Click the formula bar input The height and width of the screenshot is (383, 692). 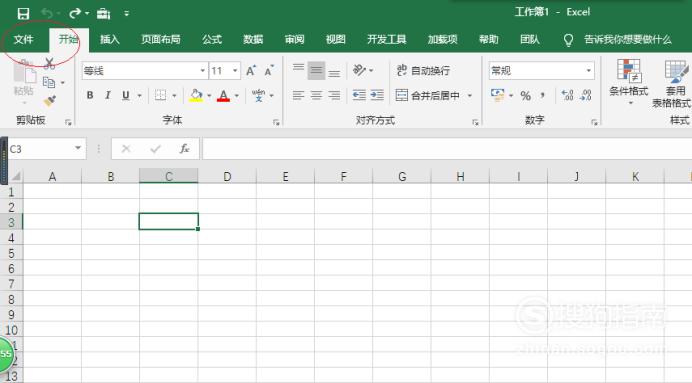pyautogui.click(x=447, y=148)
